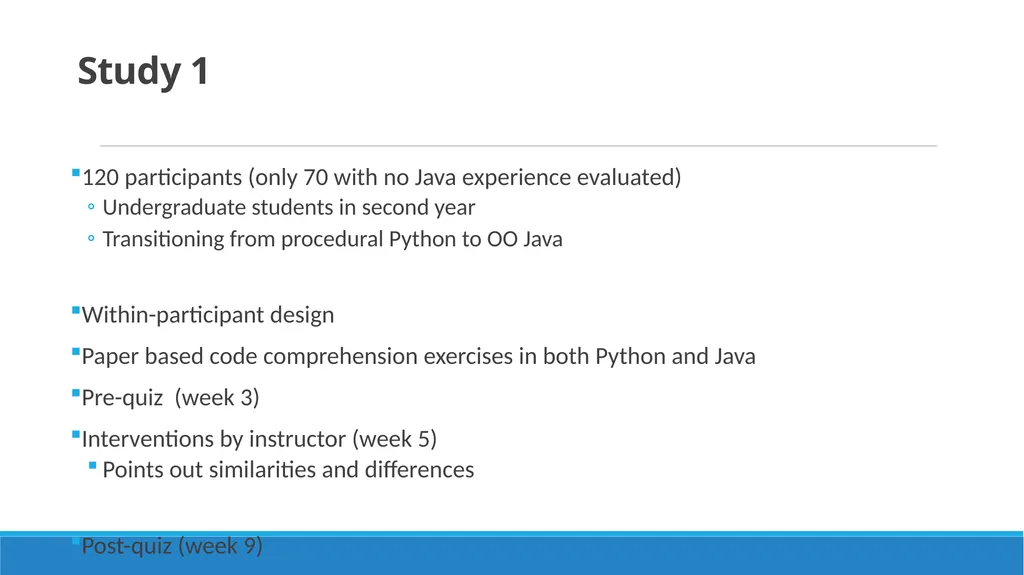Screen dimensions: 1024x575
Task: Click the bullet beside Paper based code
Action: click(x=76, y=352)
